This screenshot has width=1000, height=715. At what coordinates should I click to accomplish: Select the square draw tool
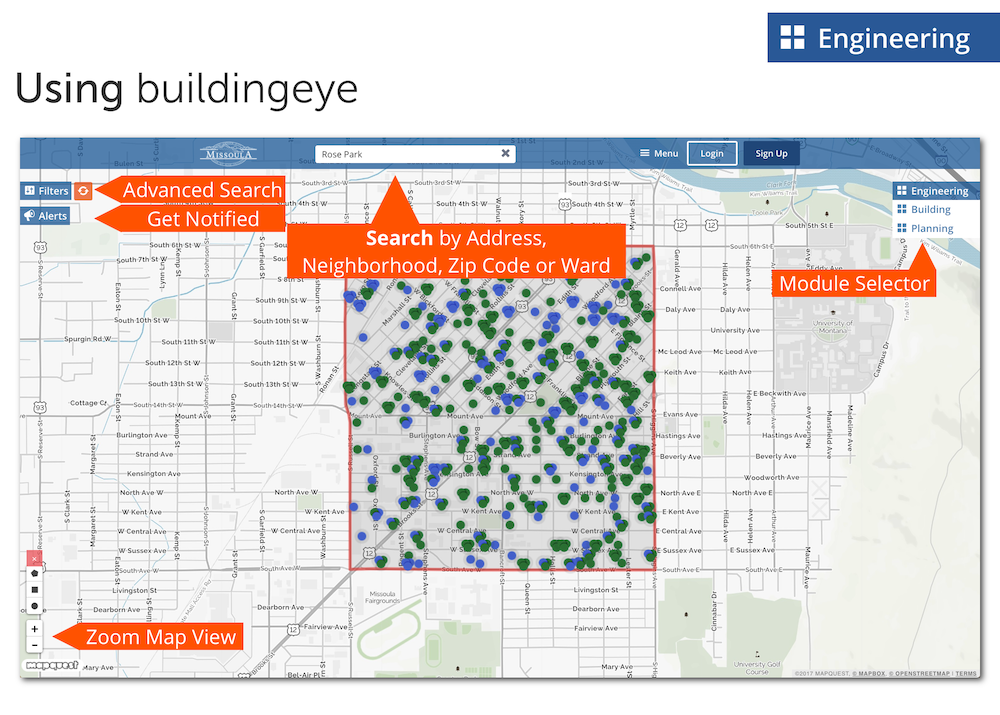point(34,590)
